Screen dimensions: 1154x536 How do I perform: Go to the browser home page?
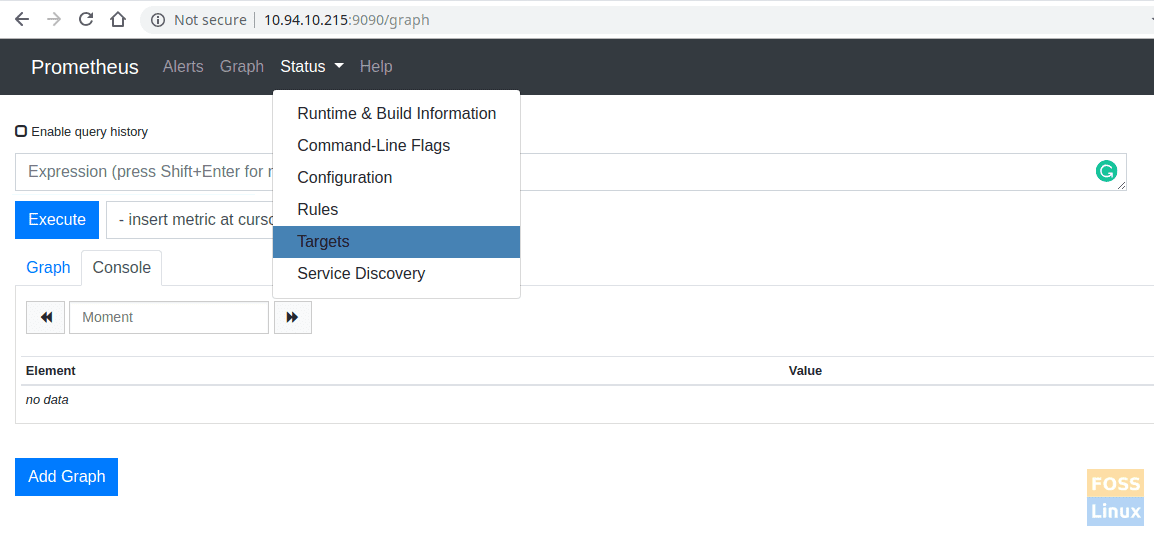(118, 19)
